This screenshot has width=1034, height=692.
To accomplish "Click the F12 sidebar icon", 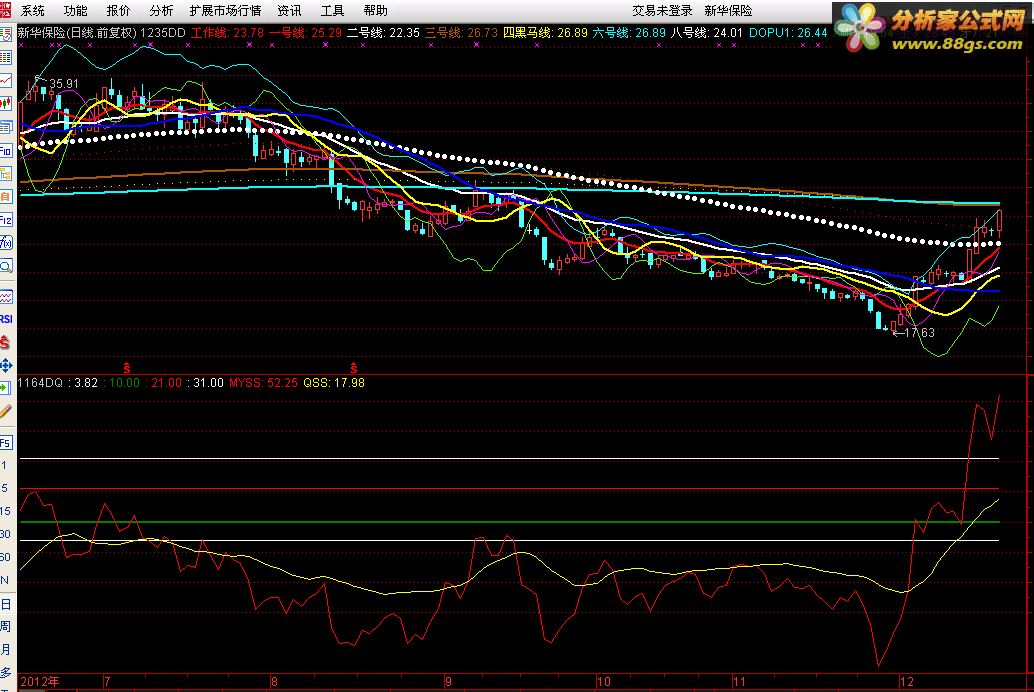I will (6, 220).
